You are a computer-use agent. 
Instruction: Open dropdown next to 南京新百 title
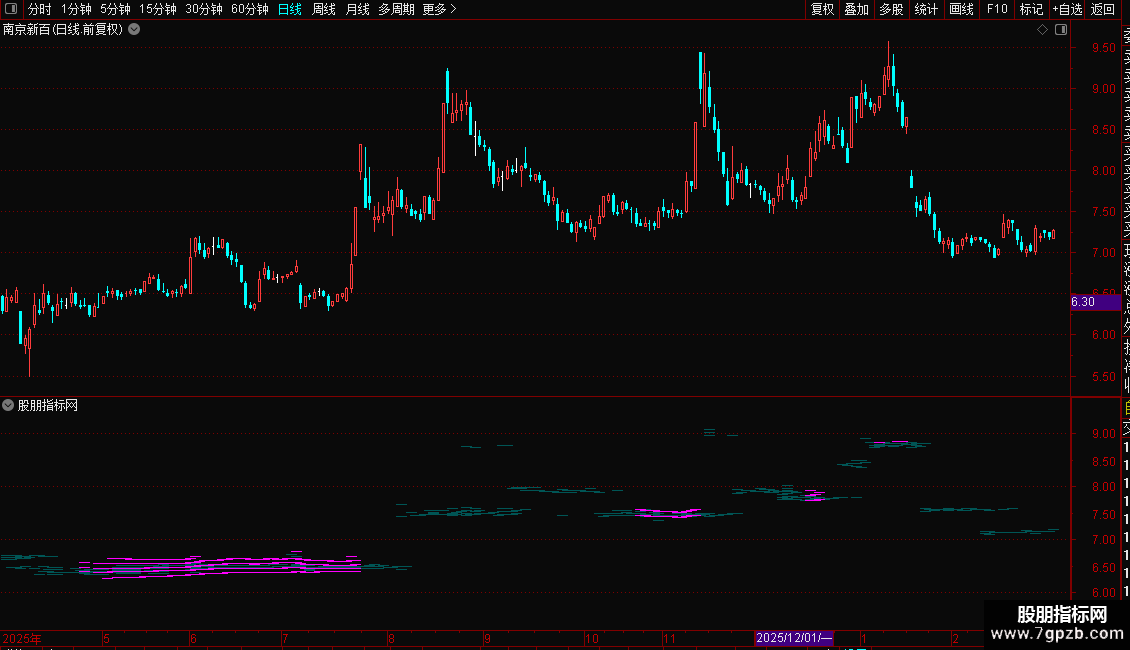pos(134,30)
